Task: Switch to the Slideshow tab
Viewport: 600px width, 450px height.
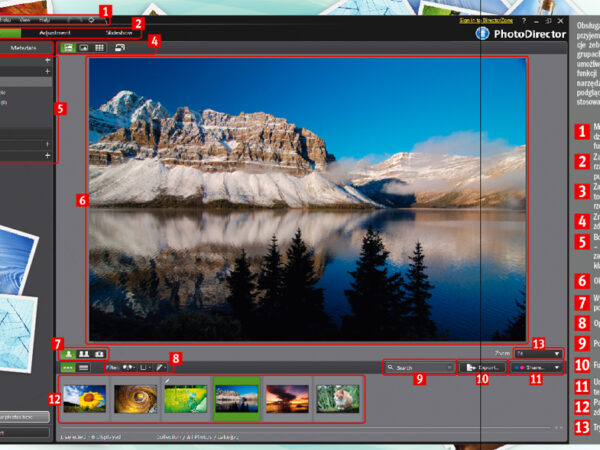Action: (118, 33)
